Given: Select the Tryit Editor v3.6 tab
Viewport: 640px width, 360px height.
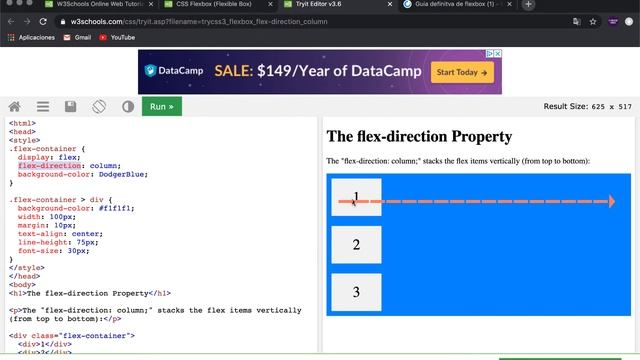Looking at the screenshot, I should [x=318, y=4].
